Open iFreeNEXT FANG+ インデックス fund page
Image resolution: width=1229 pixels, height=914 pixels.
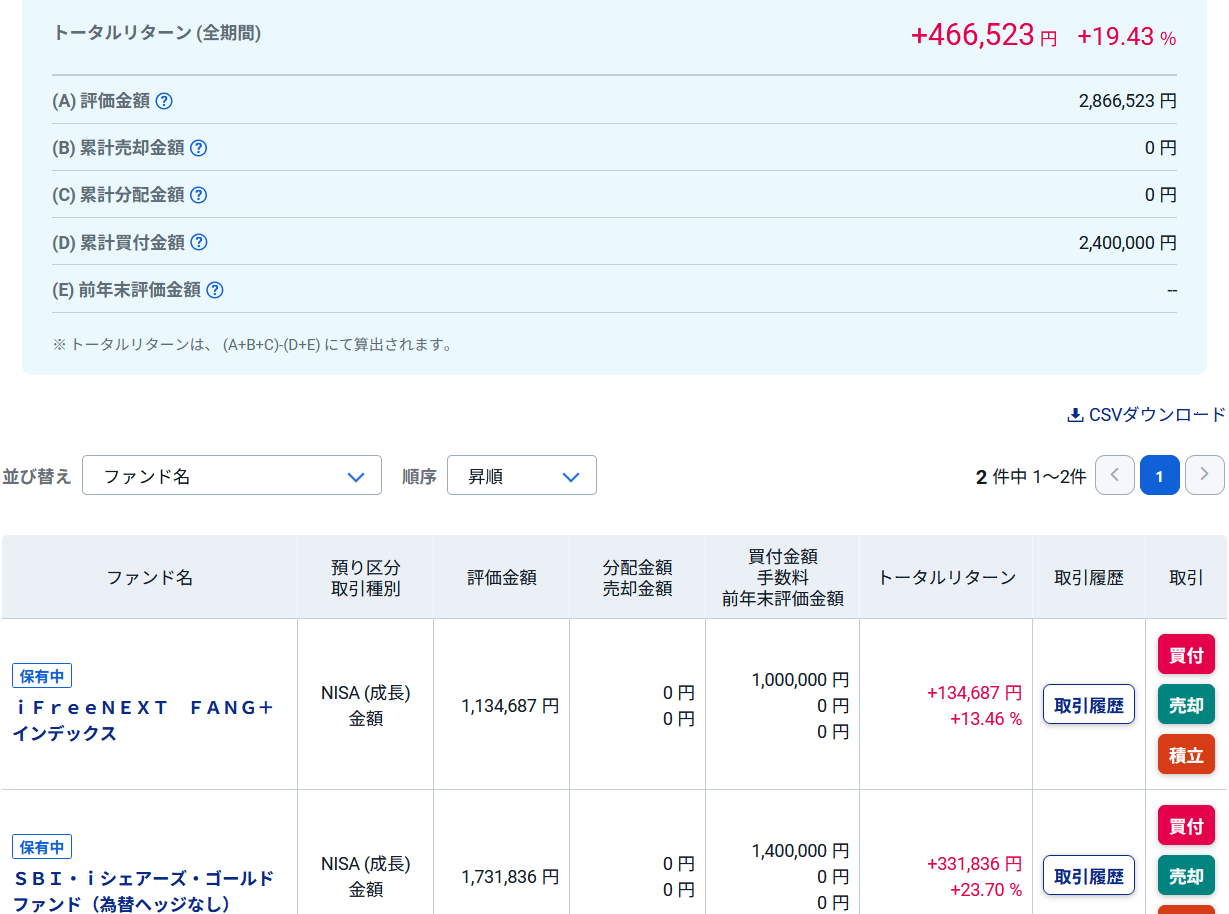(x=143, y=720)
